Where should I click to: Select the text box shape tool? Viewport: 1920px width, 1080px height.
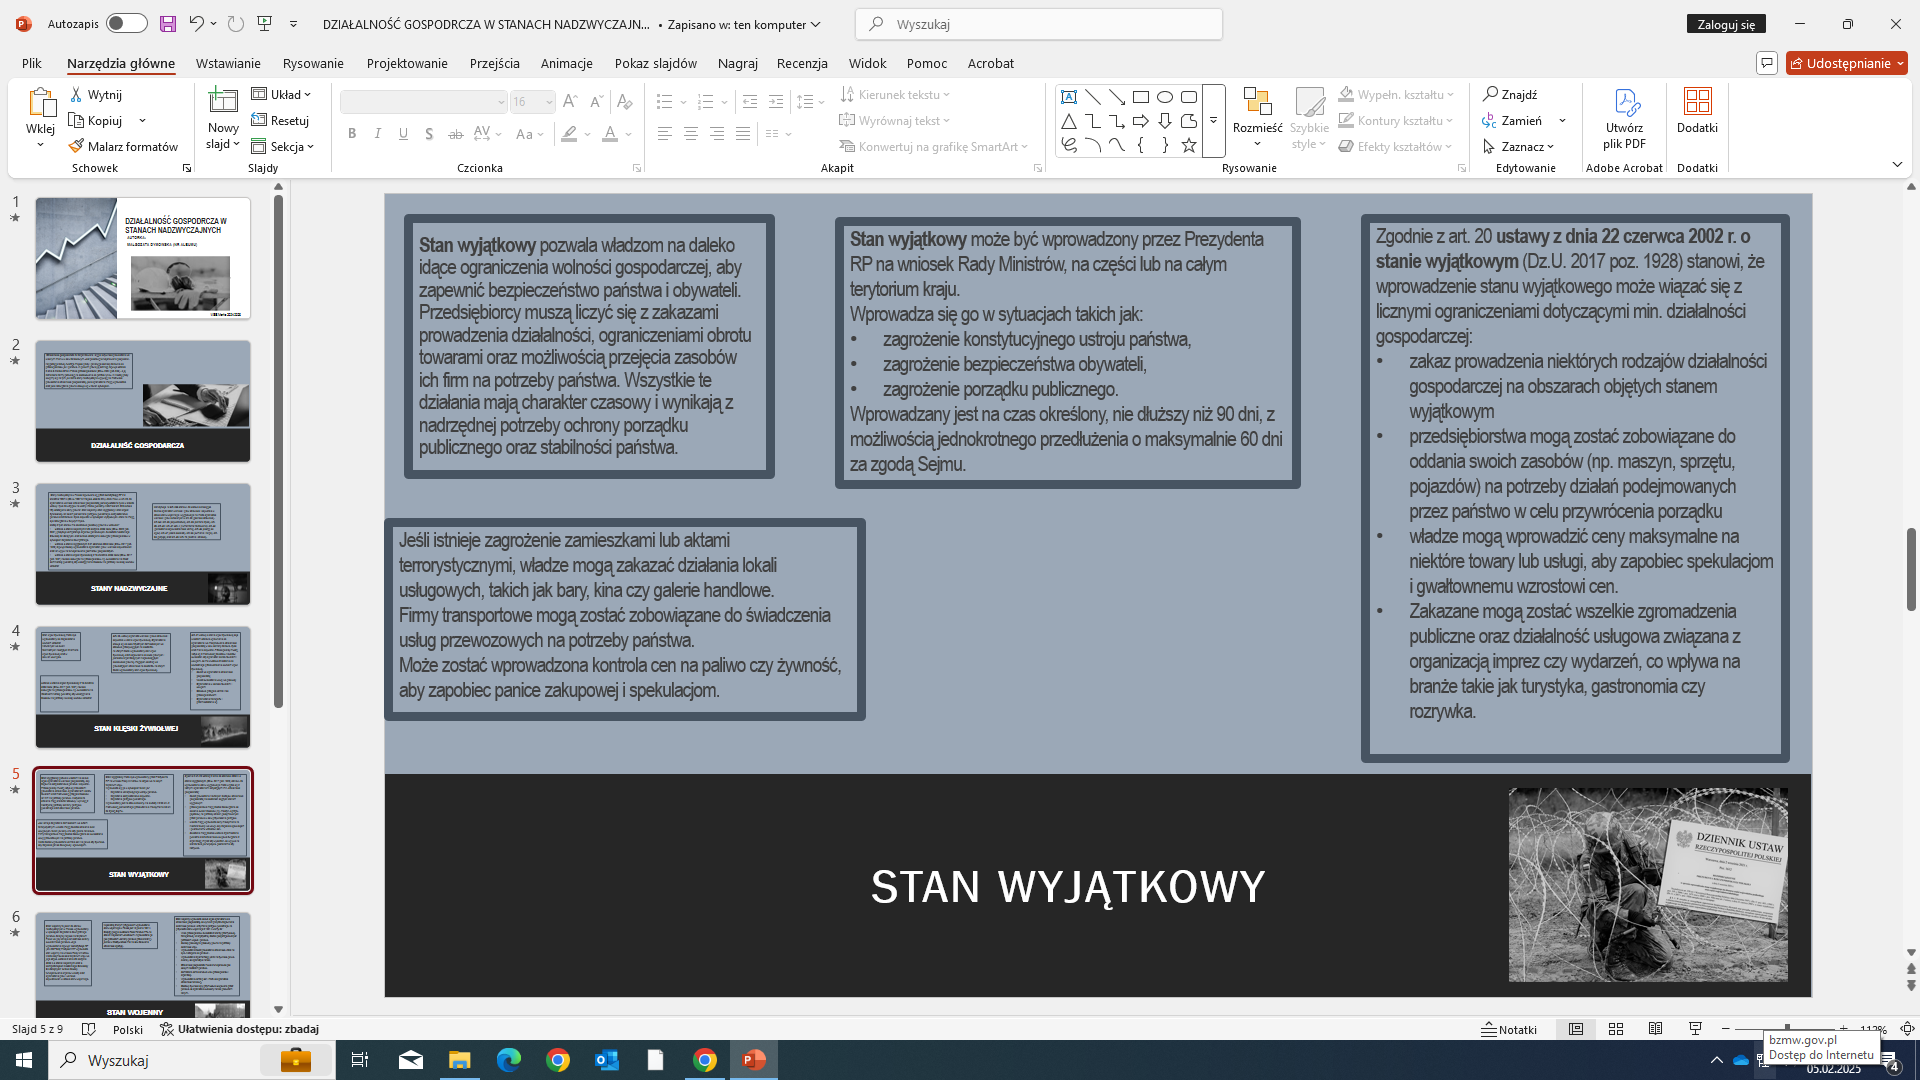pos(1069,97)
